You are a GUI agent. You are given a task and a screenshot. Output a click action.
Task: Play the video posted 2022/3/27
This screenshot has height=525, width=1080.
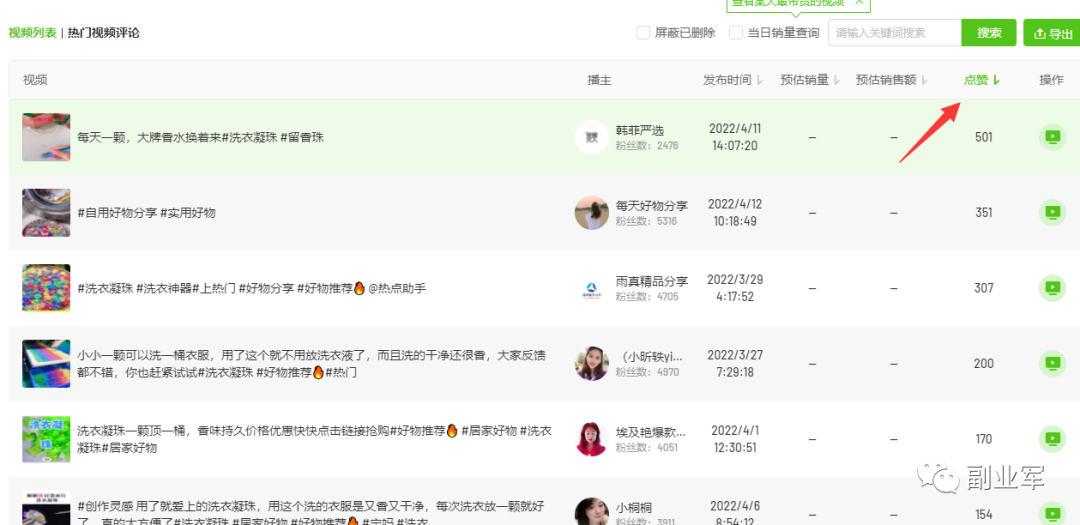click(1052, 363)
